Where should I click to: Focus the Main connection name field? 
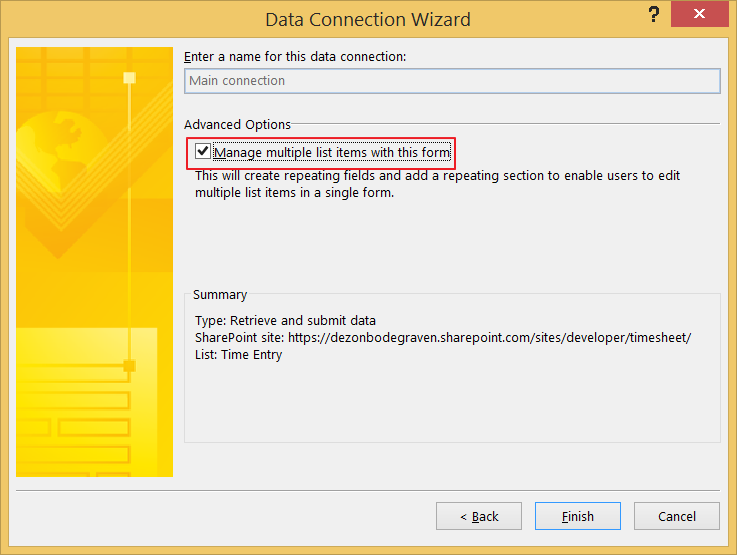point(452,81)
